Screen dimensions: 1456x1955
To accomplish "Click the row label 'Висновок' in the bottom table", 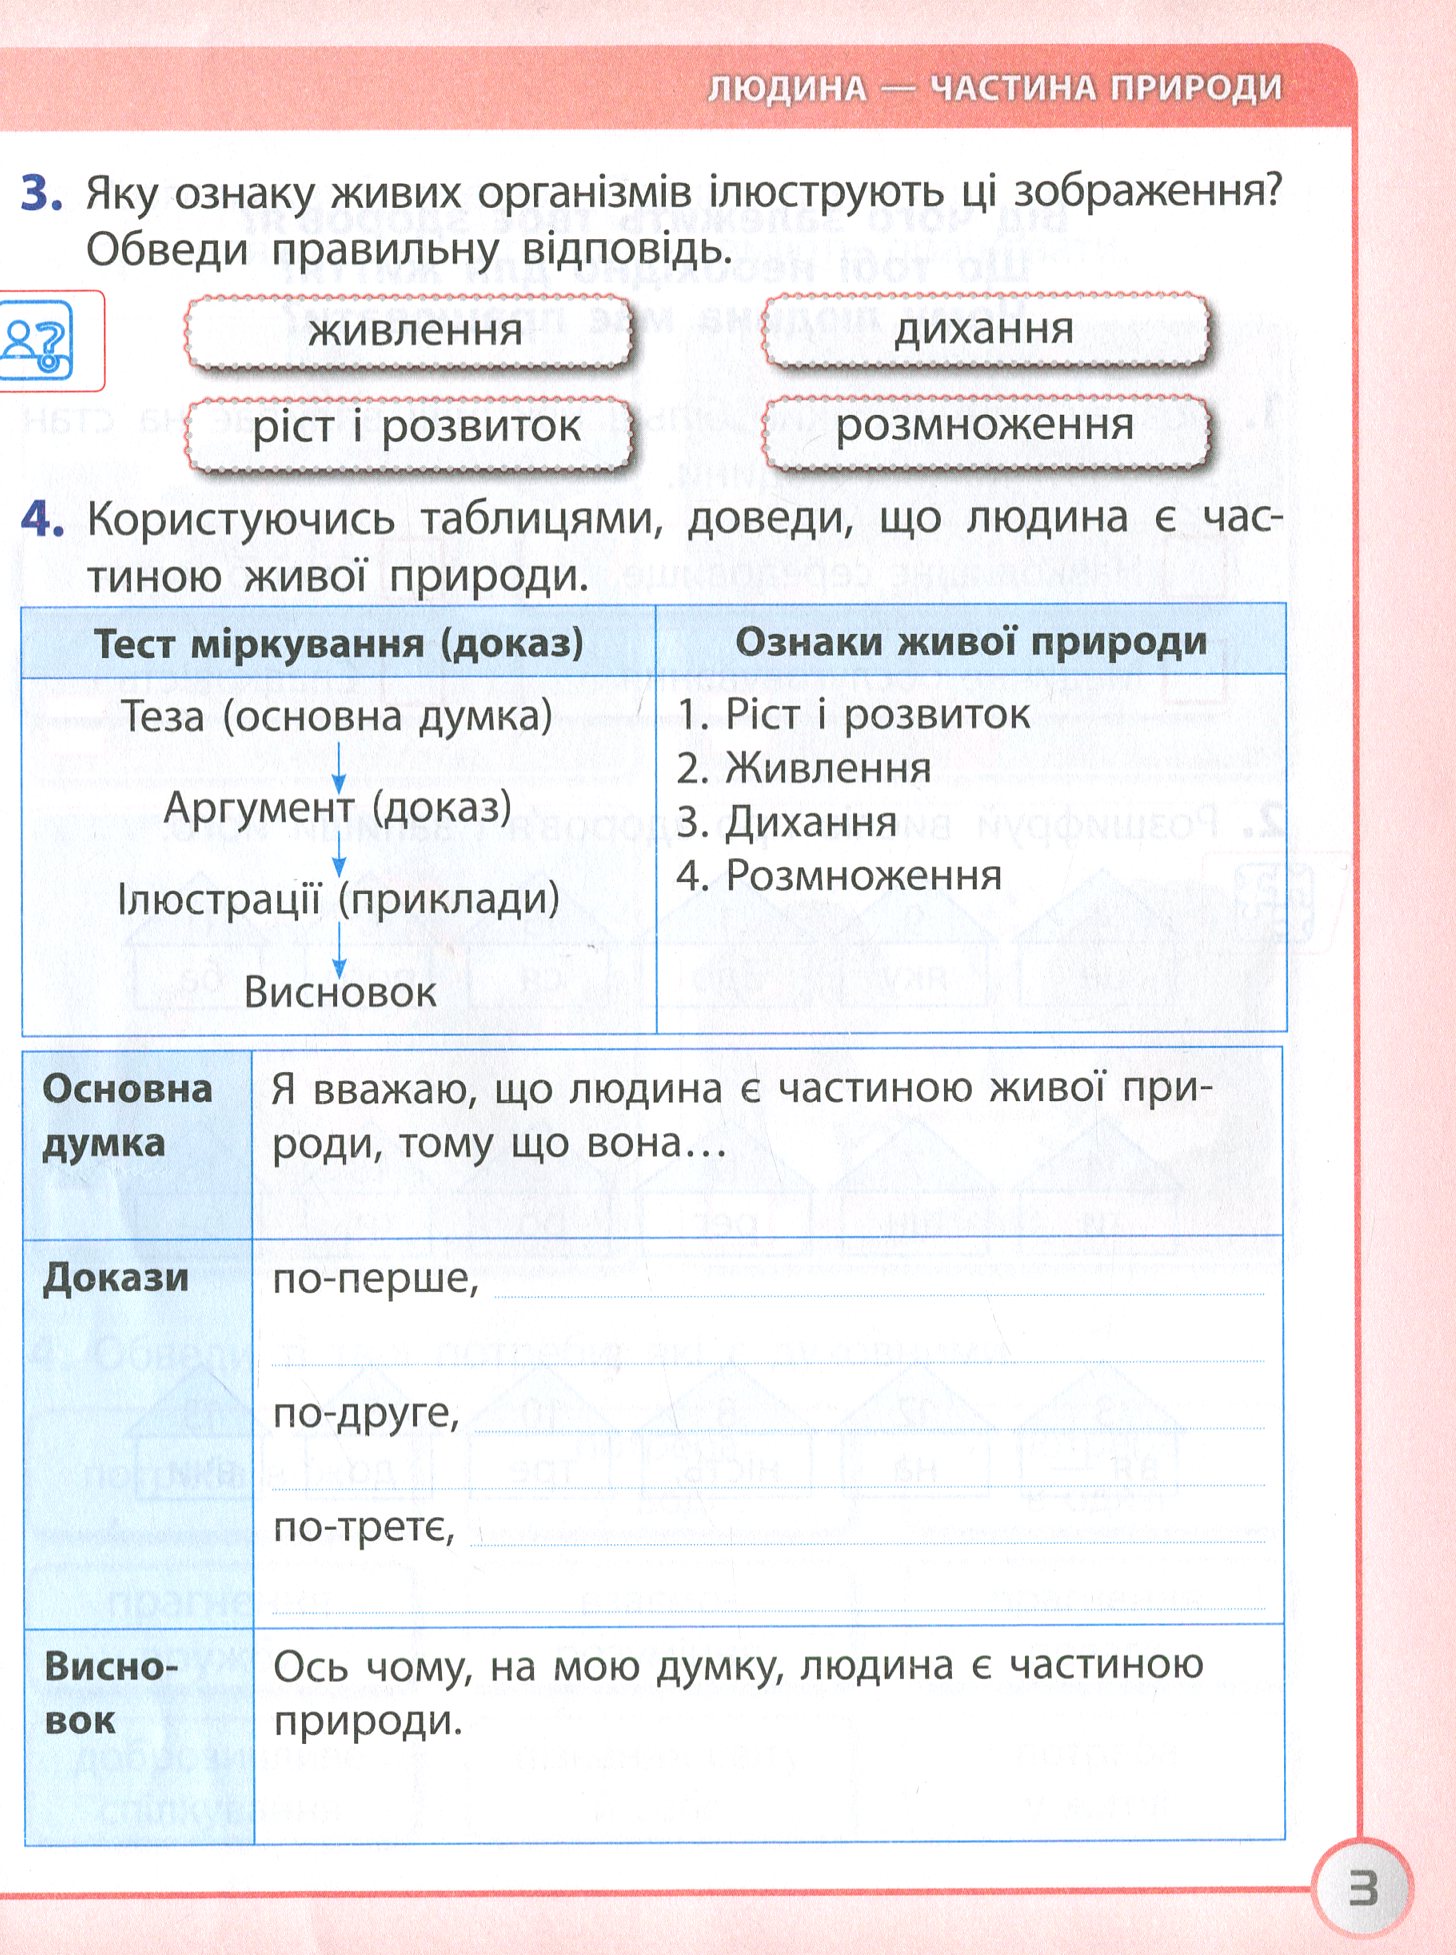I will click(111, 1693).
